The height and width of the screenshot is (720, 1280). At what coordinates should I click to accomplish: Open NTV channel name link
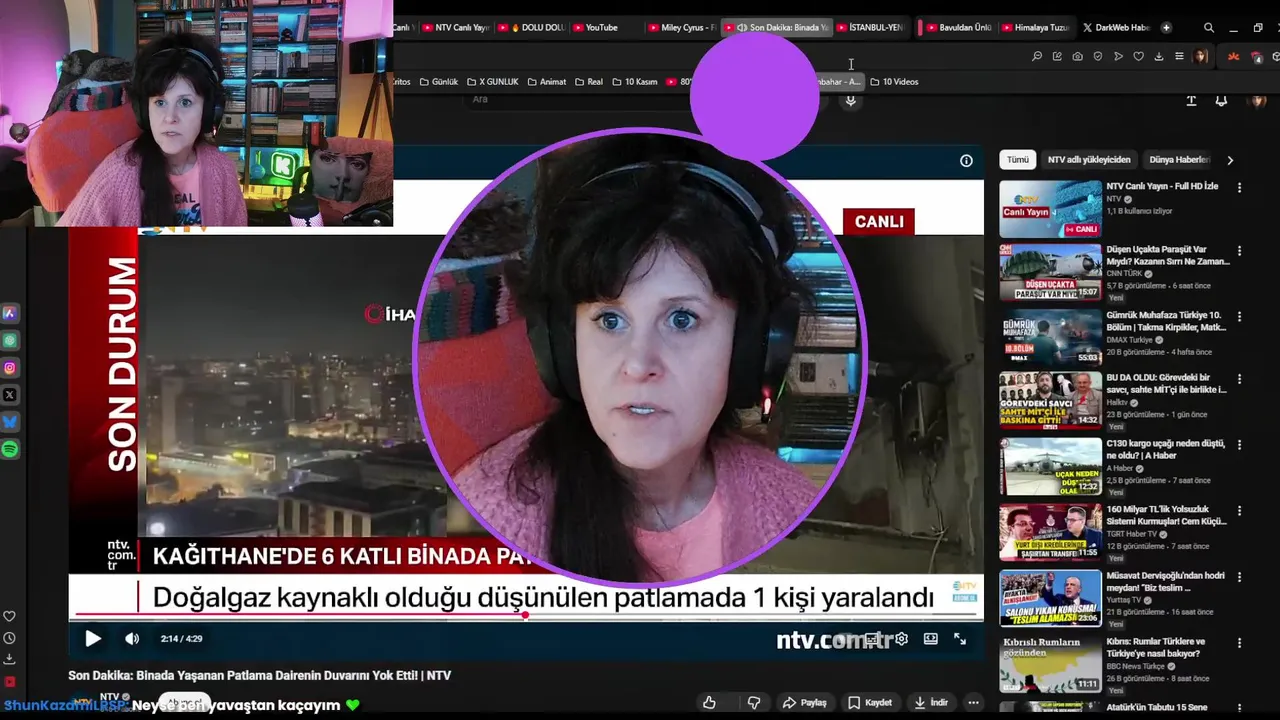tap(109, 696)
